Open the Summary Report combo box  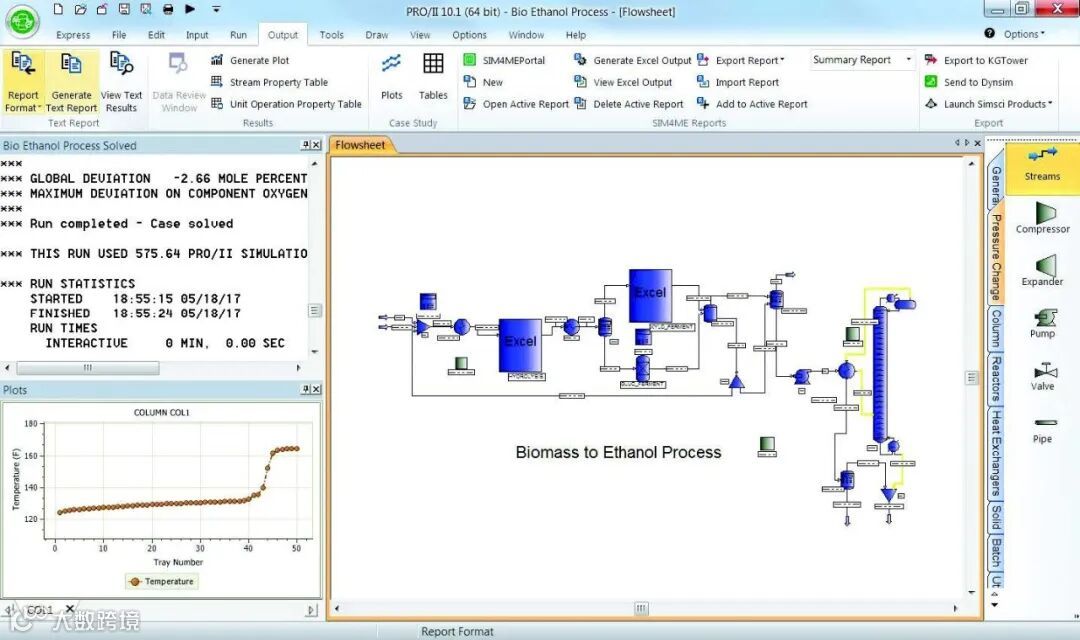[x=862, y=60]
